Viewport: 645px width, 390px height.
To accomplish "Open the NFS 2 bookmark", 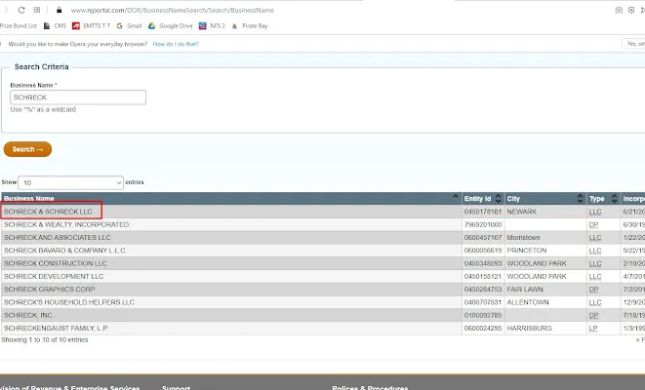I will (212, 26).
